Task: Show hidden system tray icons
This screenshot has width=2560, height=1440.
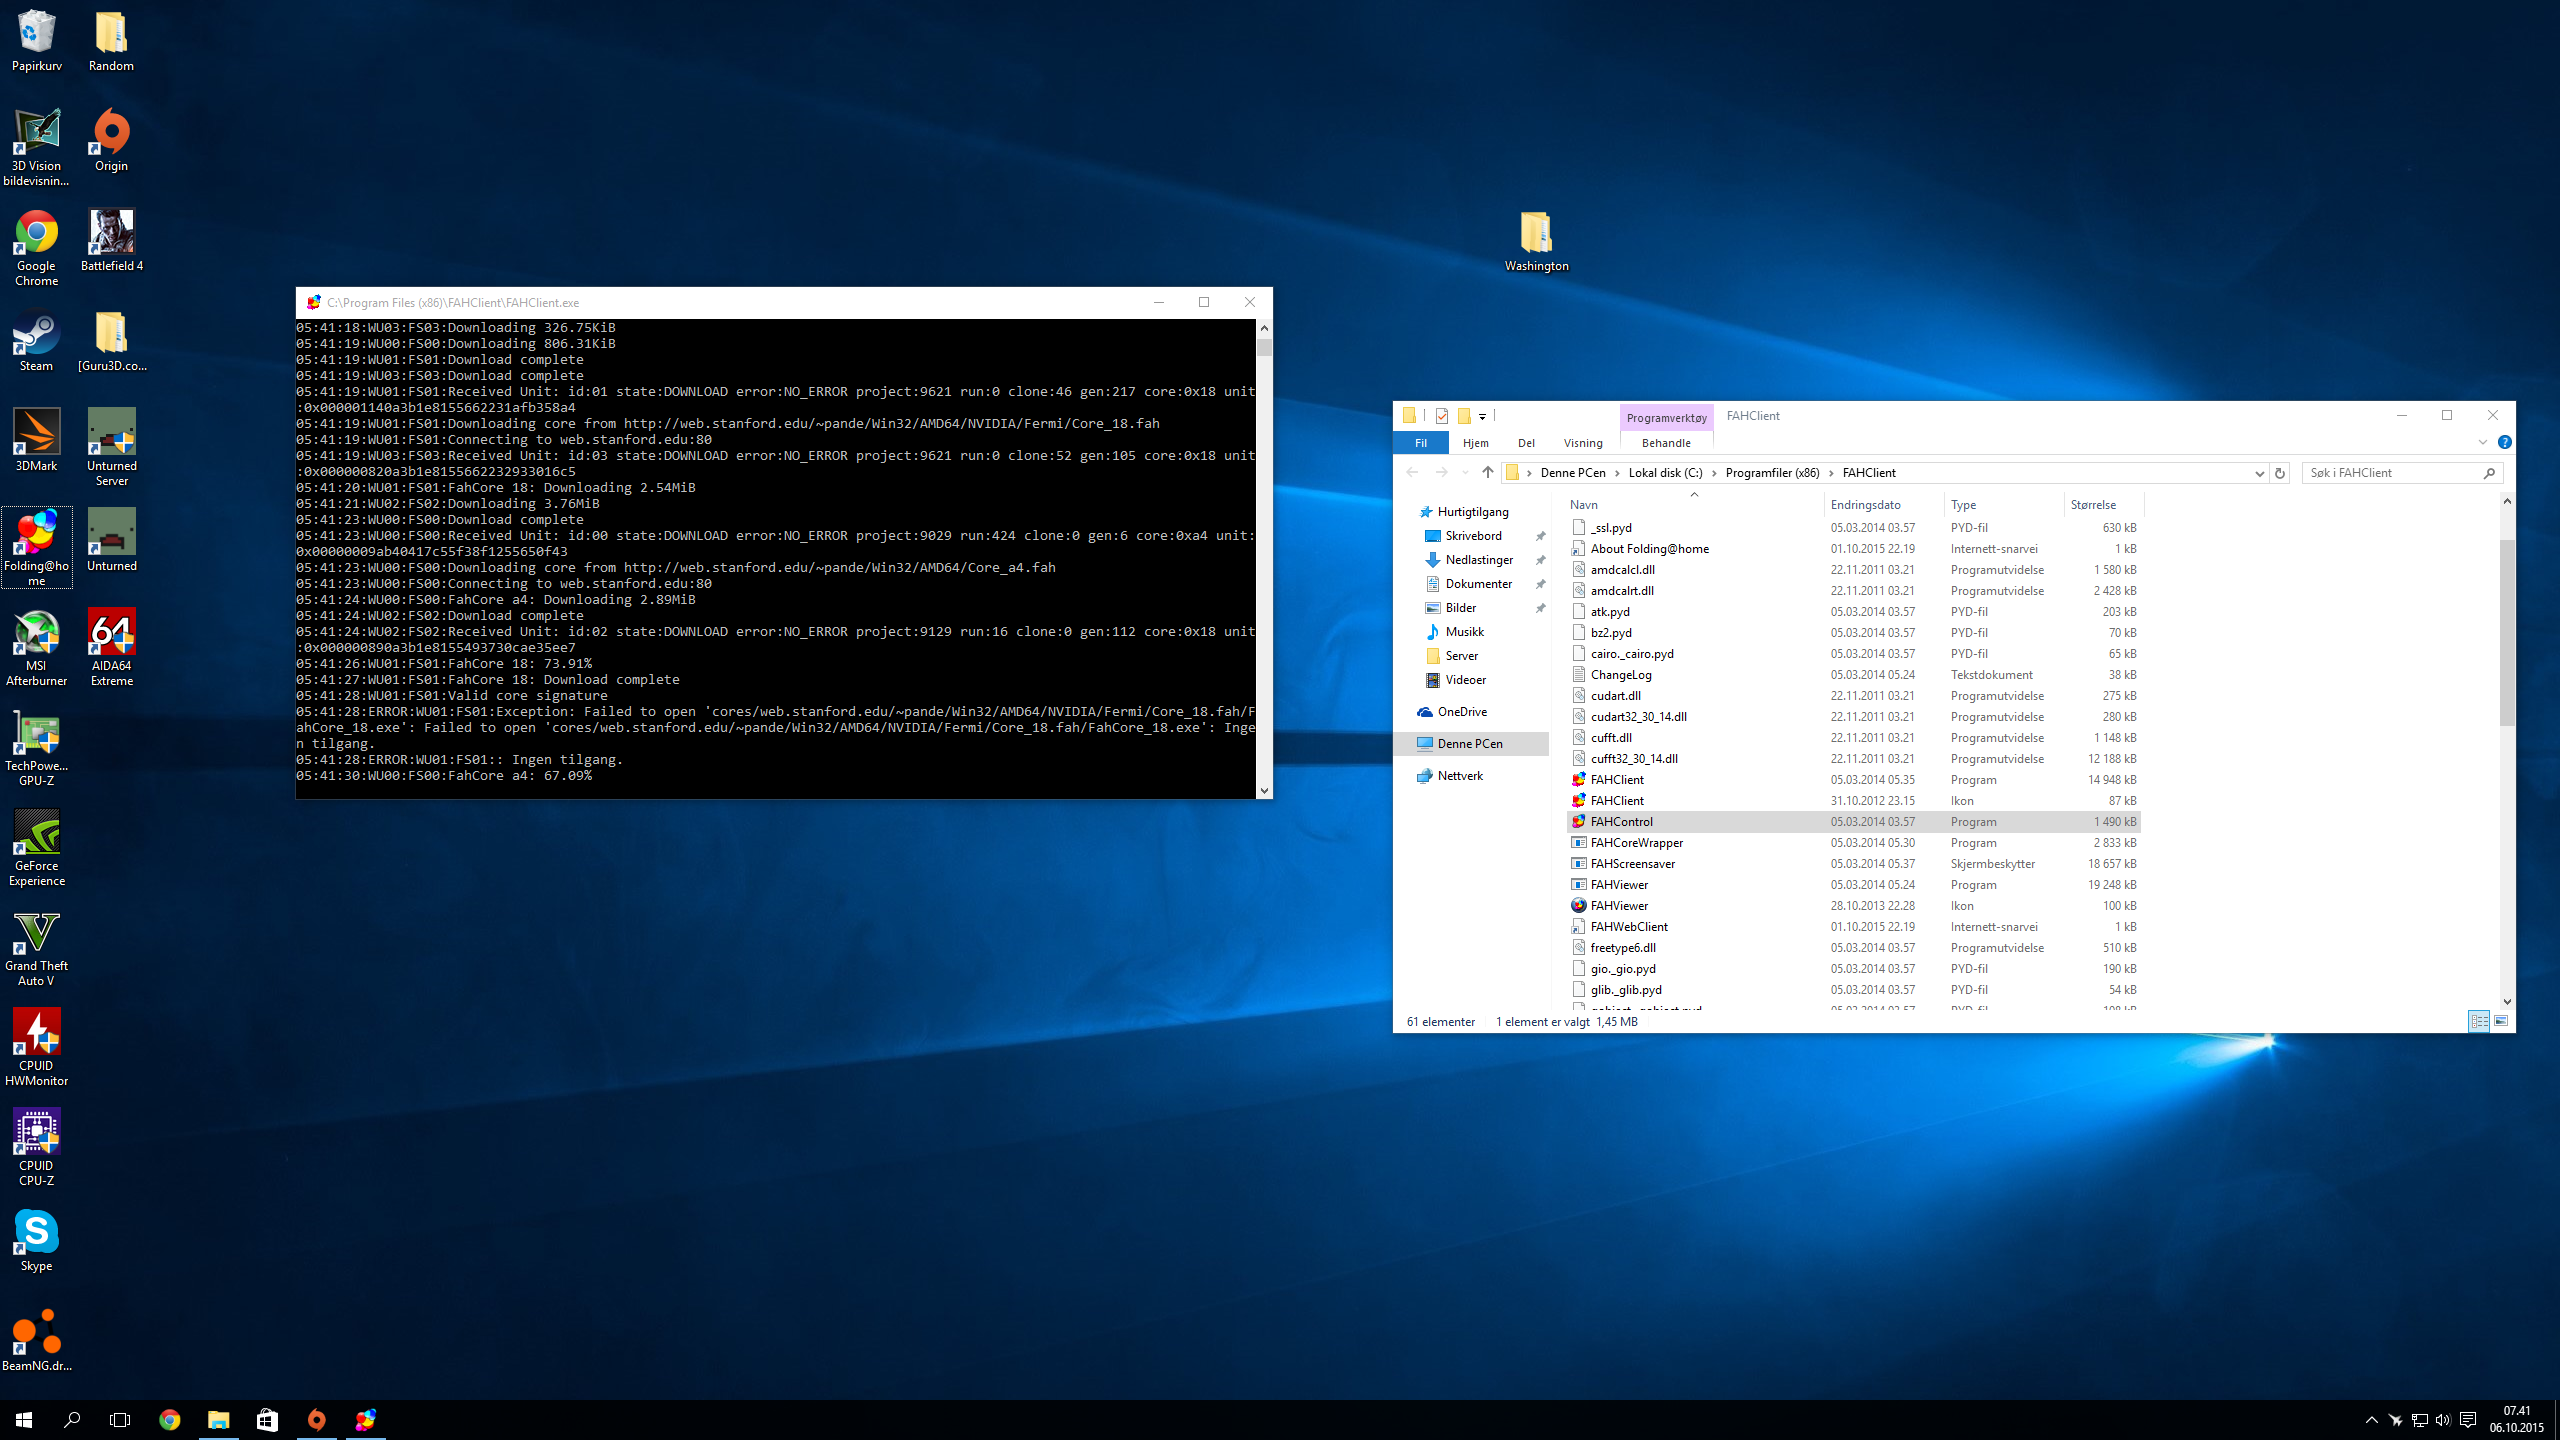Action: click(x=2371, y=1420)
